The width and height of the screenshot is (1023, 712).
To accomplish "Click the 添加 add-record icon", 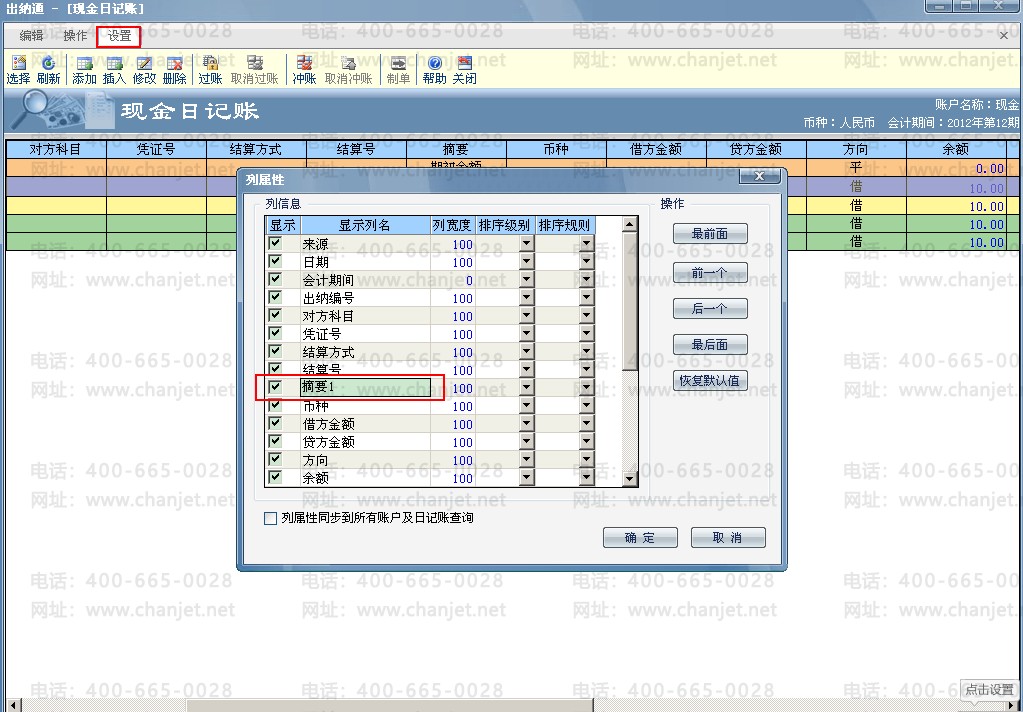I will point(84,70).
